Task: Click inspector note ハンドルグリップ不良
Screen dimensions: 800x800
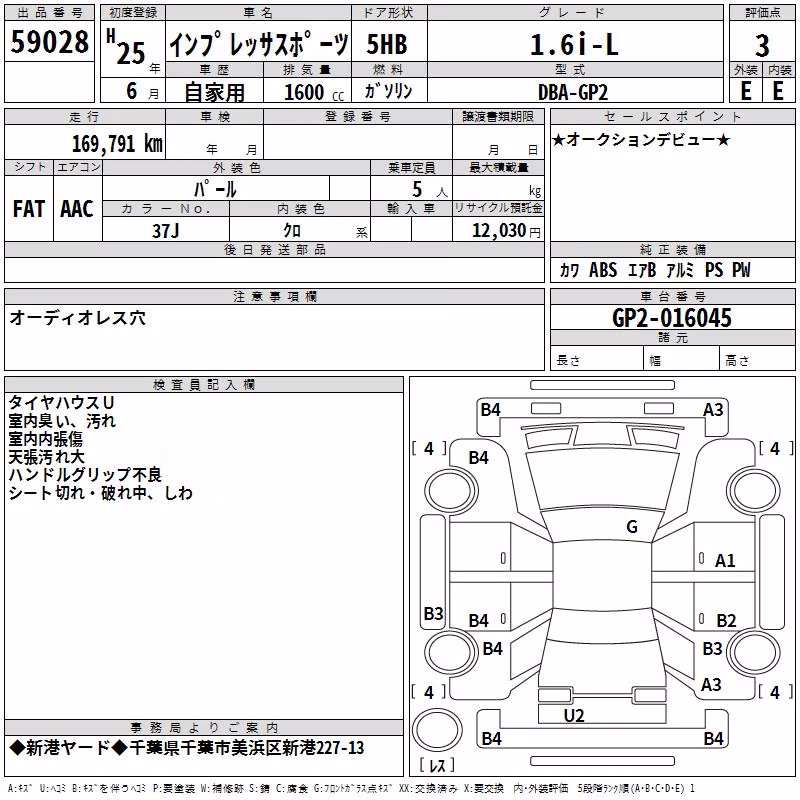Action: (x=85, y=474)
